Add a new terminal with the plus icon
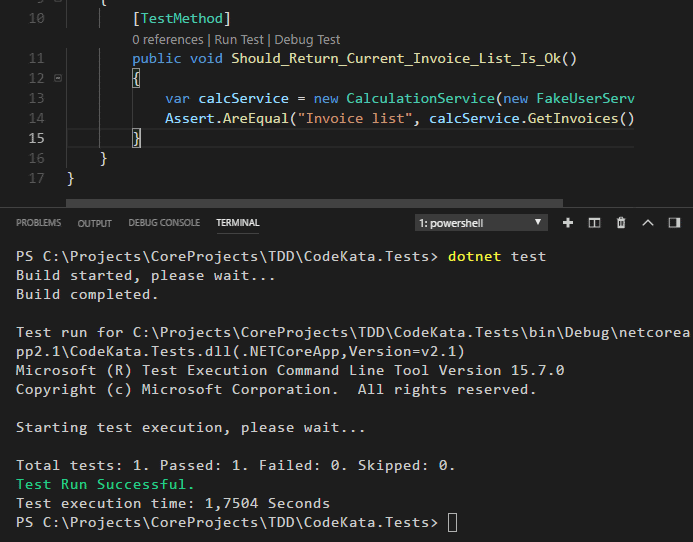The image size is (693, 542). tap(568, 223)
